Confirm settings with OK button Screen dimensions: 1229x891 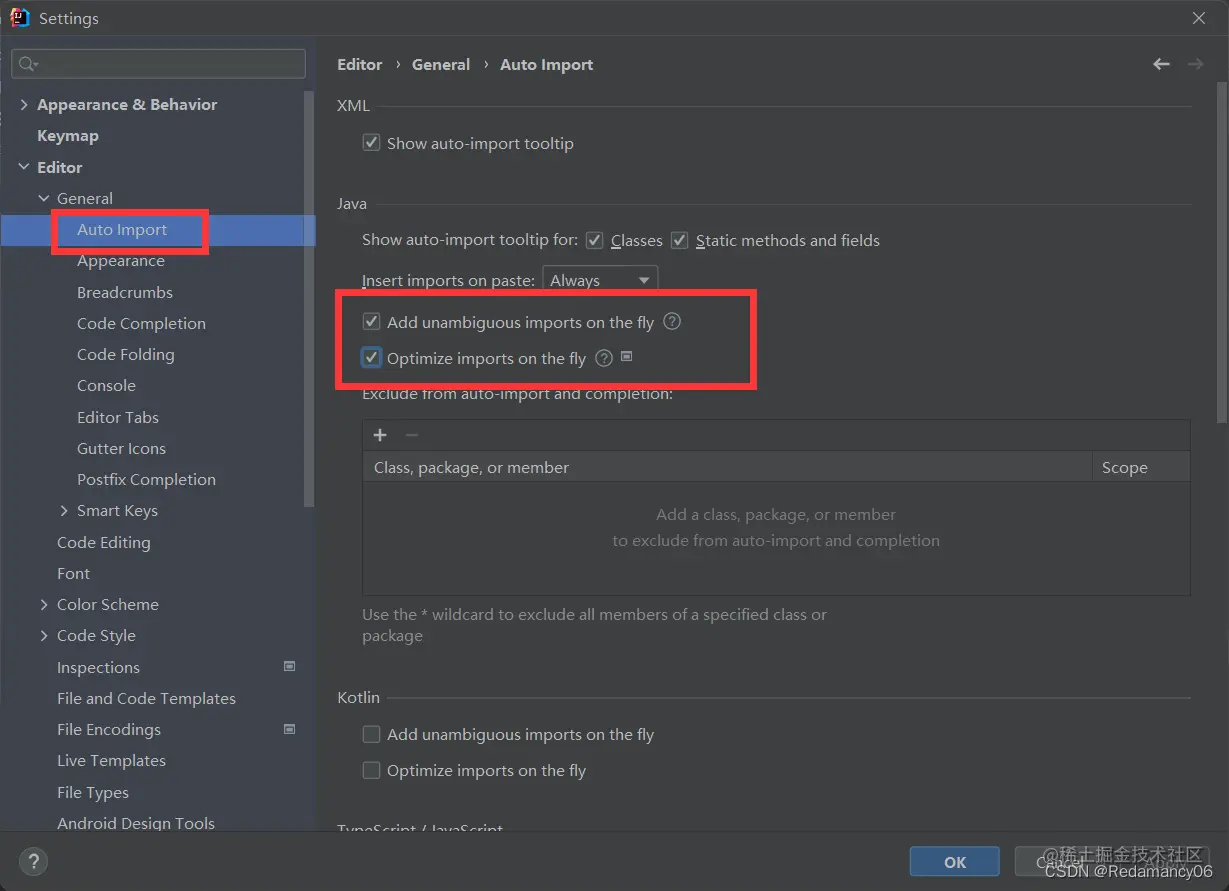point(955,862)
